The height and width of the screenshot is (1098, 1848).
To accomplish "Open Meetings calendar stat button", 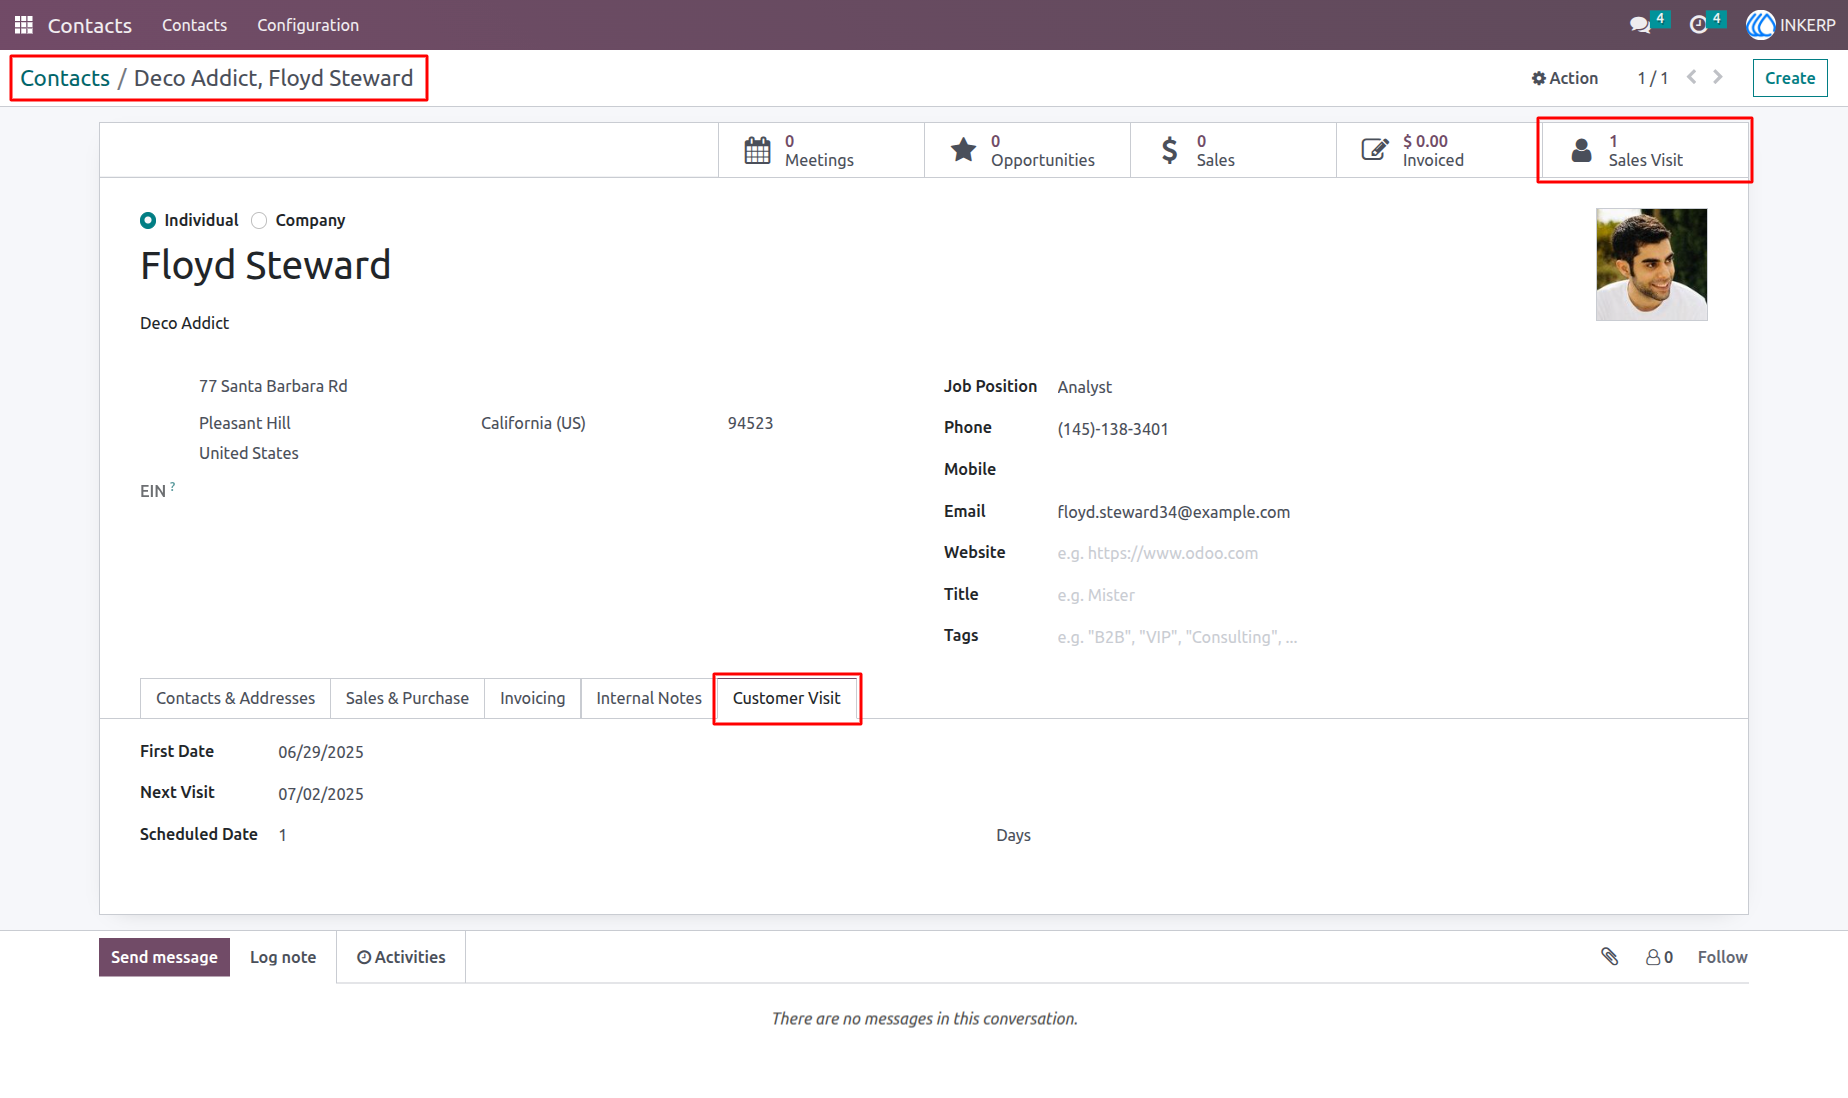I will (821, 150).
